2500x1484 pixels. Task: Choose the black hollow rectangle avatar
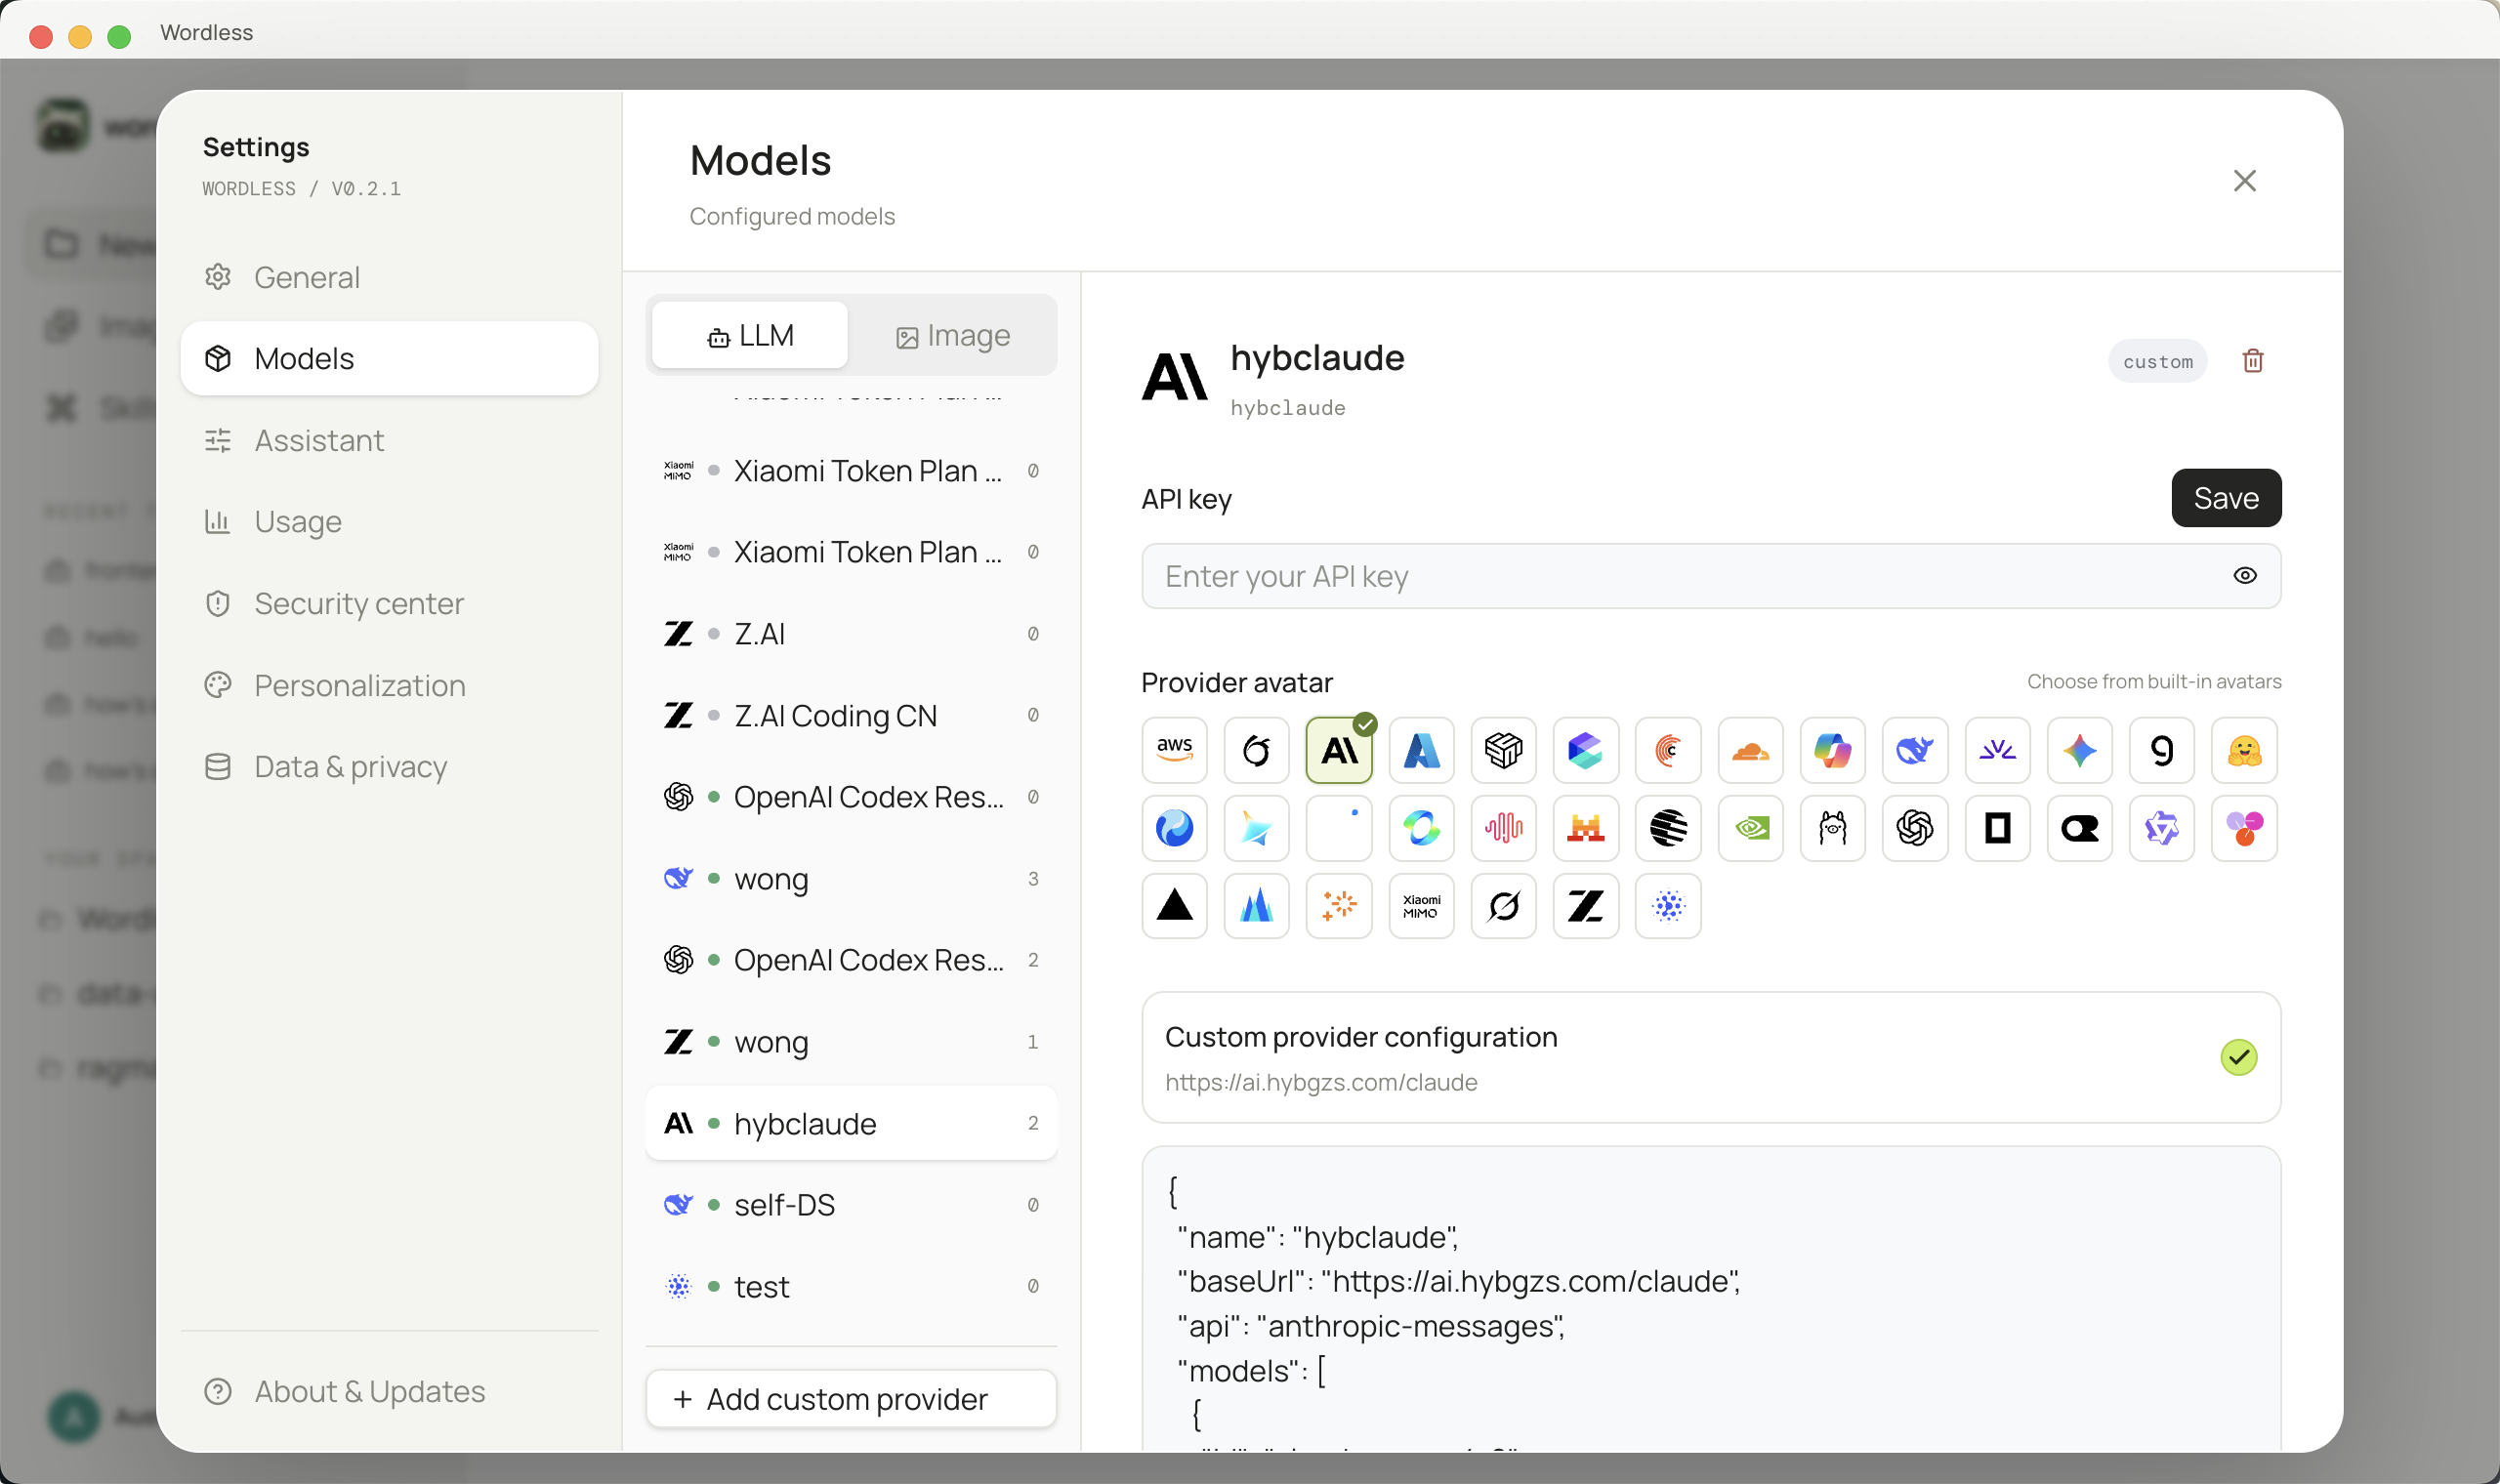(1997, 828)
